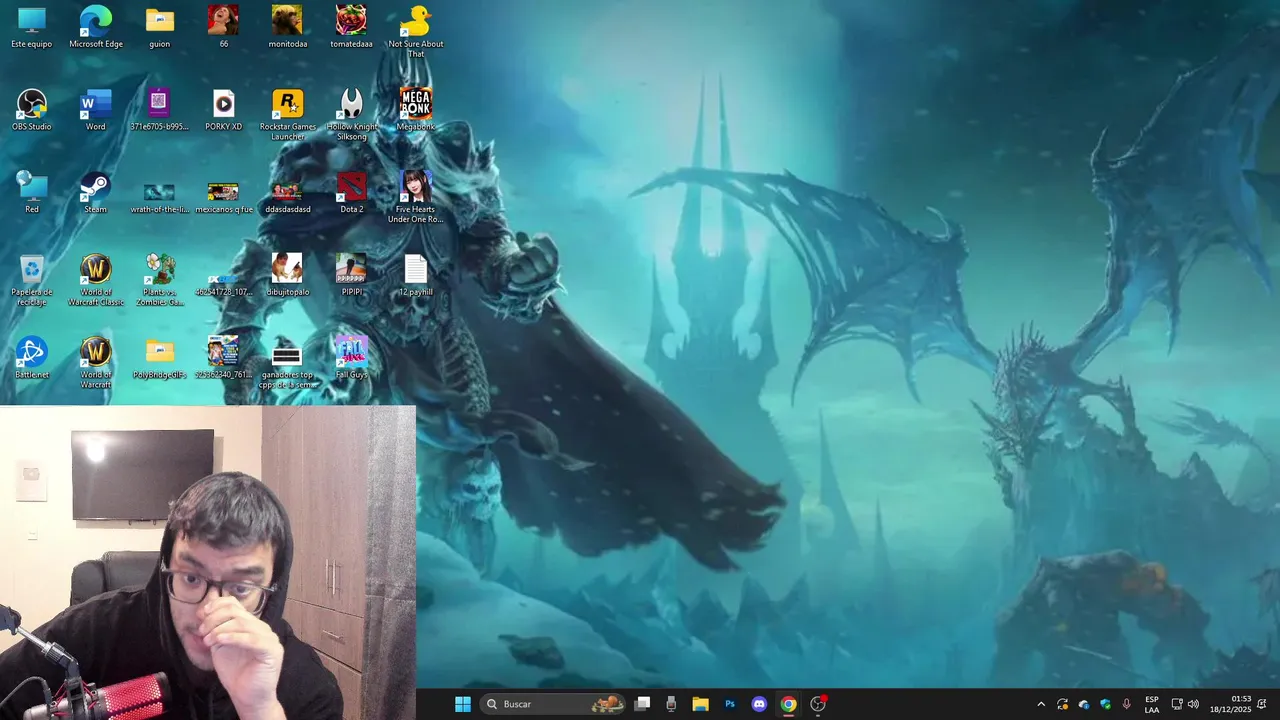Switch to Google Chrome on taskbar
This screenshot has width=1280, height=720.
(x=789, y=704)
